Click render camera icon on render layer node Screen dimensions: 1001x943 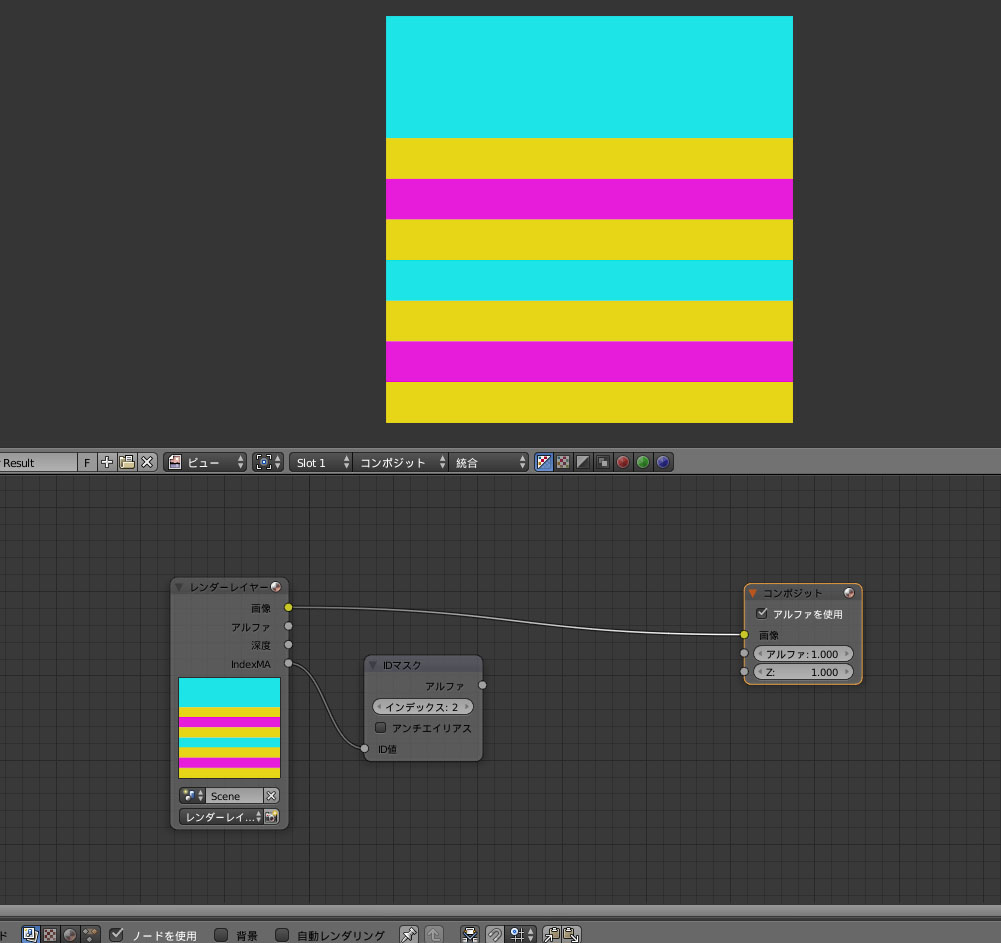271,817
